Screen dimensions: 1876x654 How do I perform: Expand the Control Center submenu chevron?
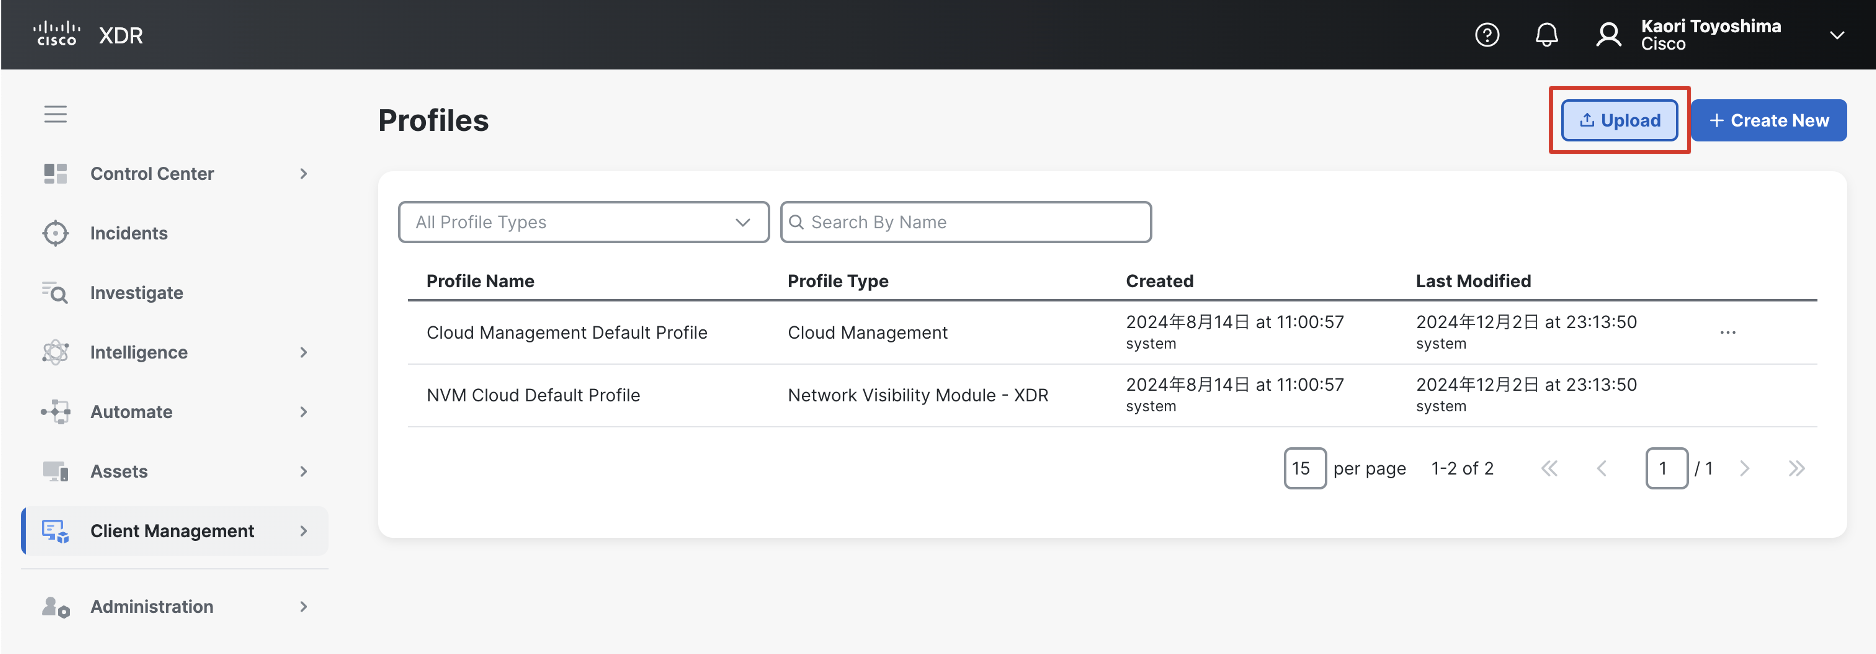point(304,174)
